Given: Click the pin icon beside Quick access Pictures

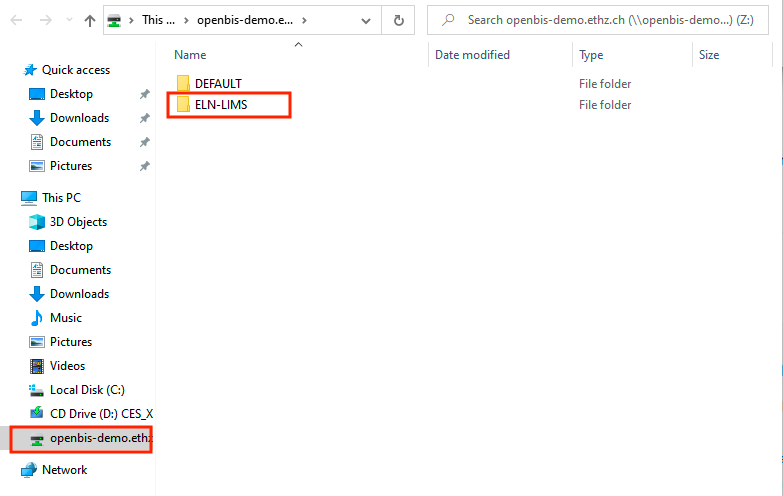Looking at the screenshot, I should coord(144,166).
